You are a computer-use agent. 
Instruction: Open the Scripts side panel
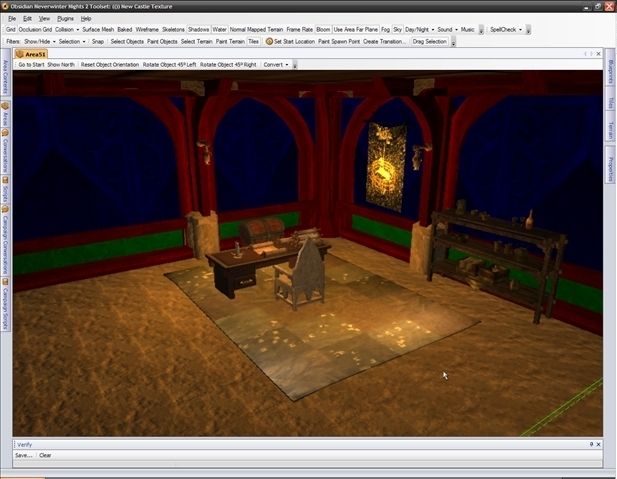5,193
